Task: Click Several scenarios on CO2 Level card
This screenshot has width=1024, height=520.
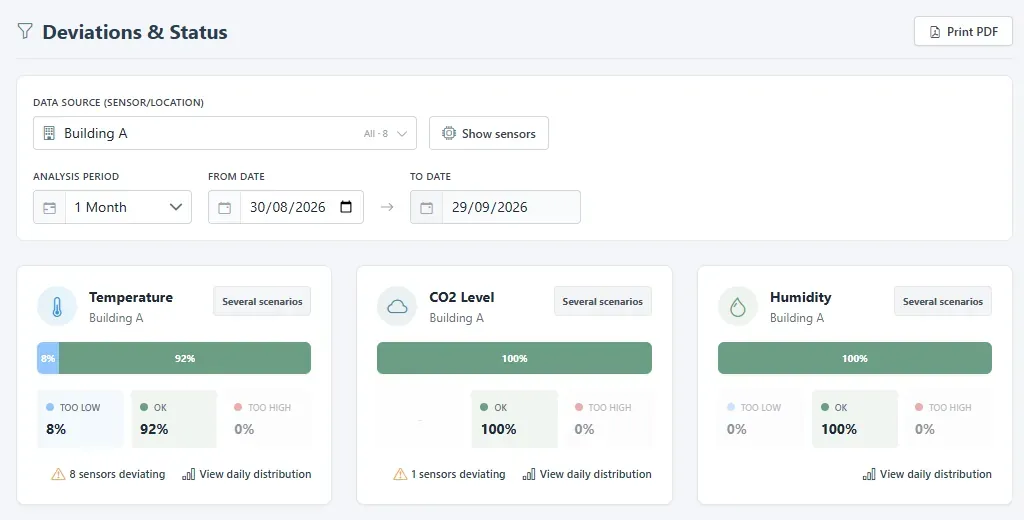Action: [603, 301]
